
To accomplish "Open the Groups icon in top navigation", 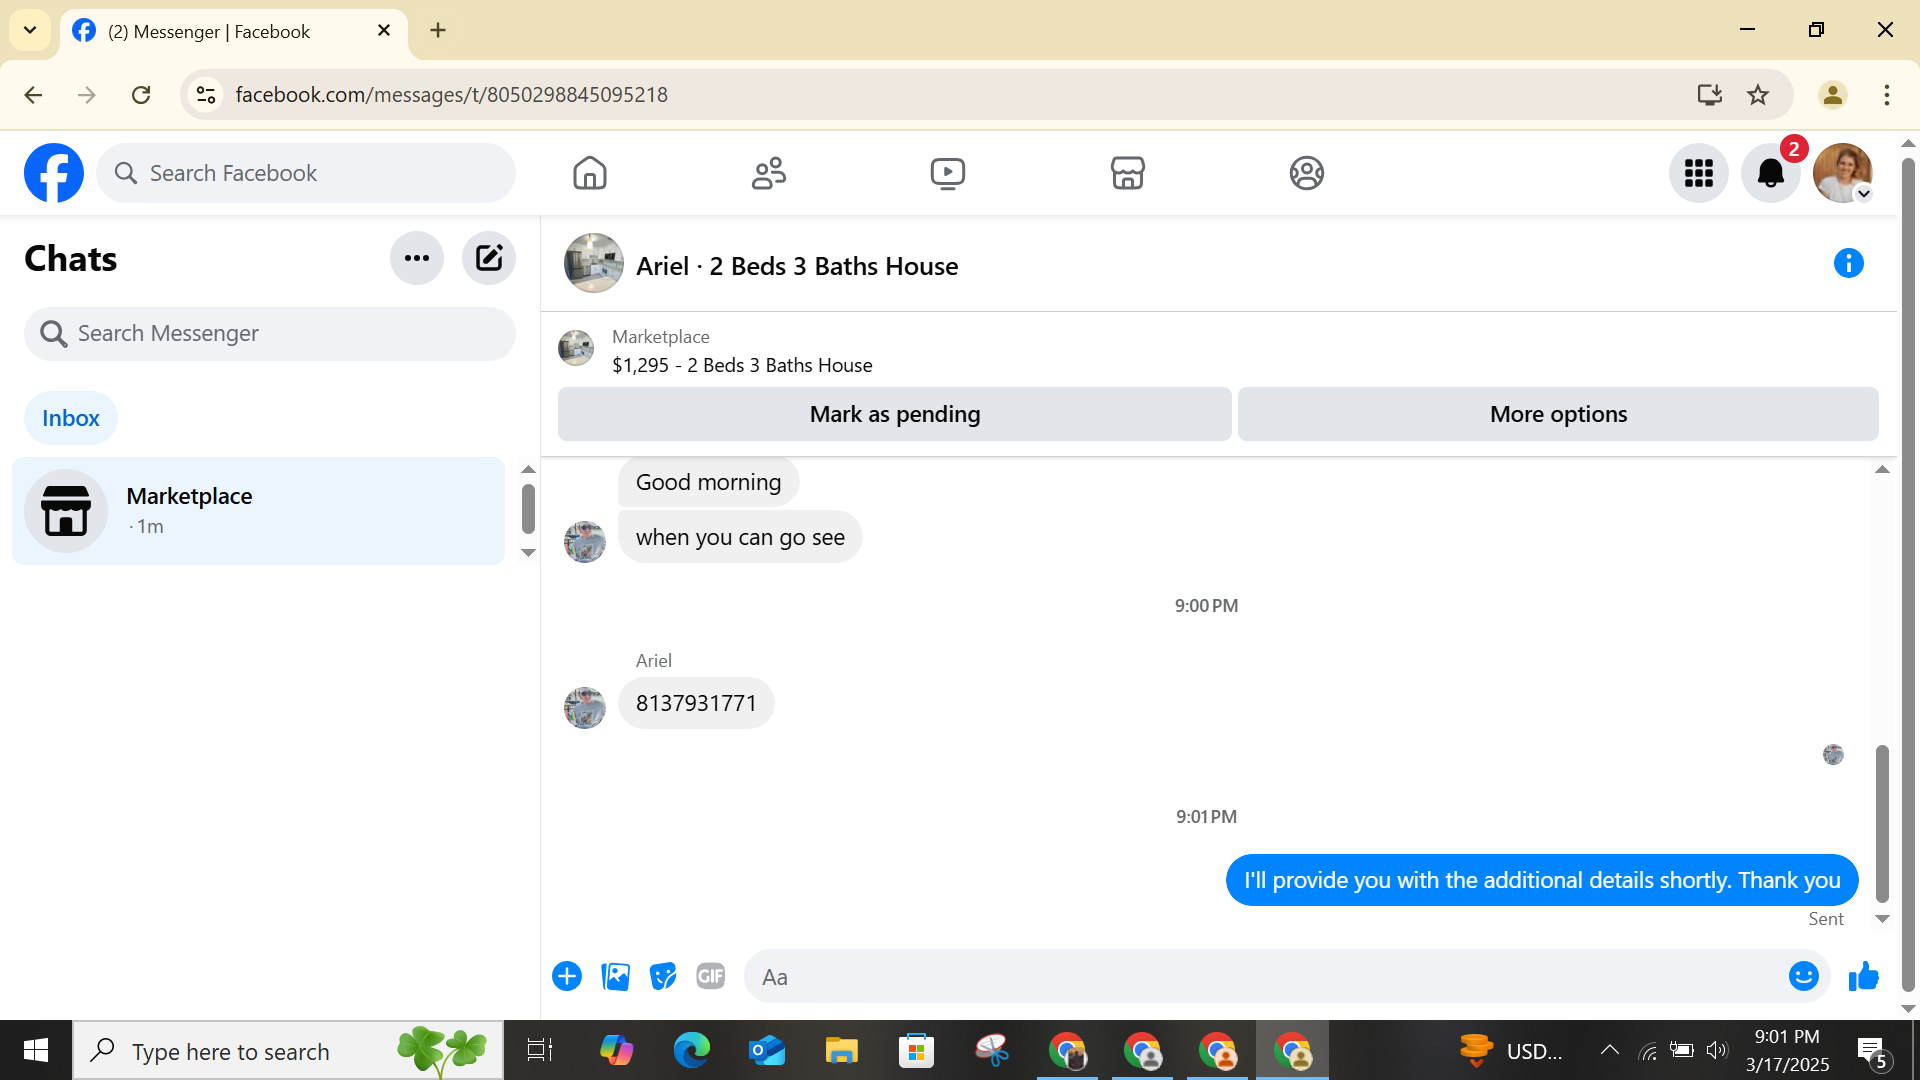I will [x=1306, y=173].
